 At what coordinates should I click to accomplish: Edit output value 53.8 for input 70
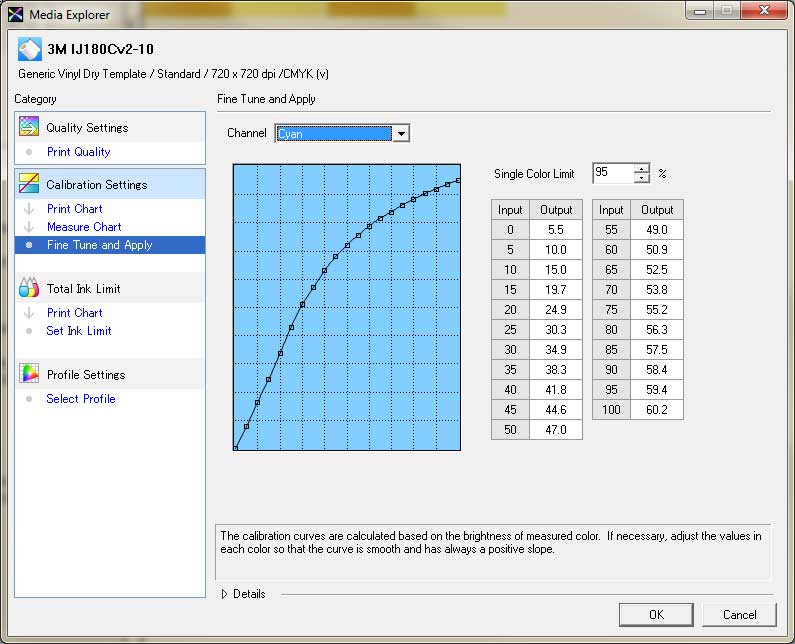[x=657, y=290]
